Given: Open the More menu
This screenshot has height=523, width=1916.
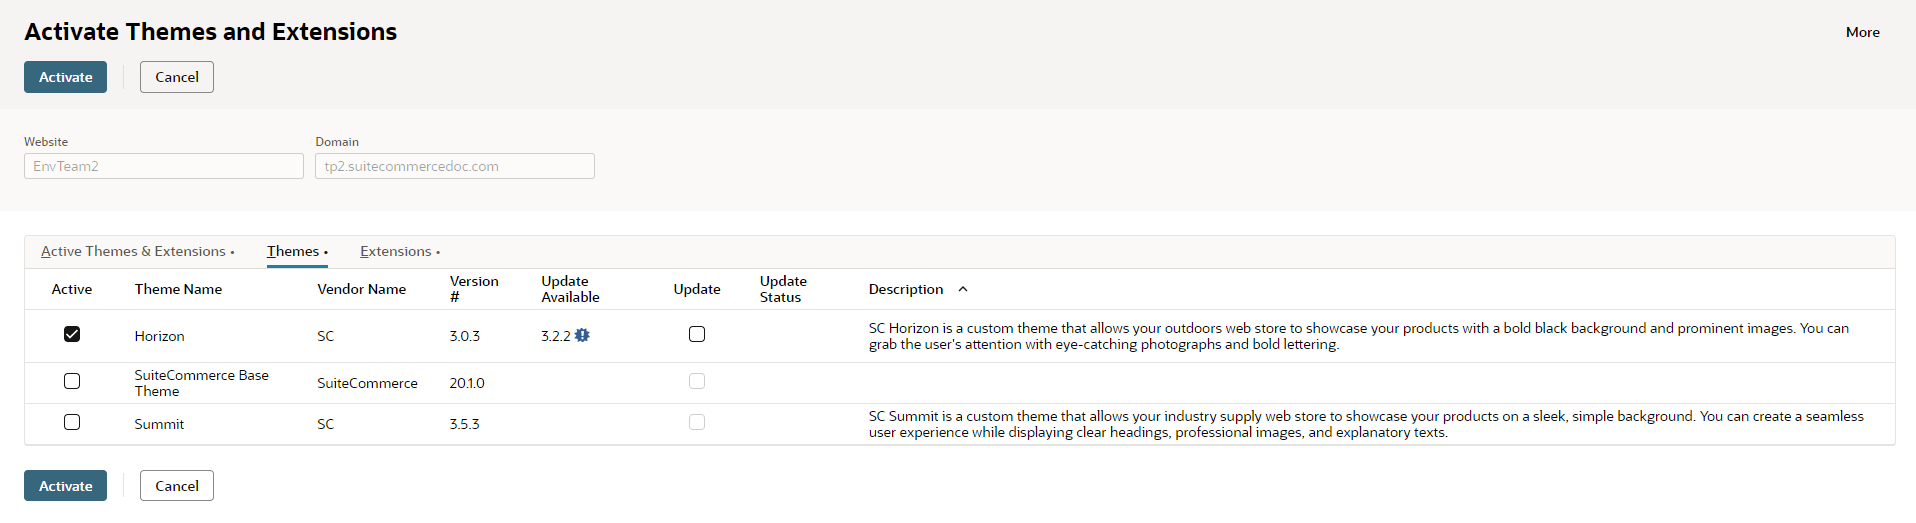Looking at the screenshot, I should point(1862,32).
